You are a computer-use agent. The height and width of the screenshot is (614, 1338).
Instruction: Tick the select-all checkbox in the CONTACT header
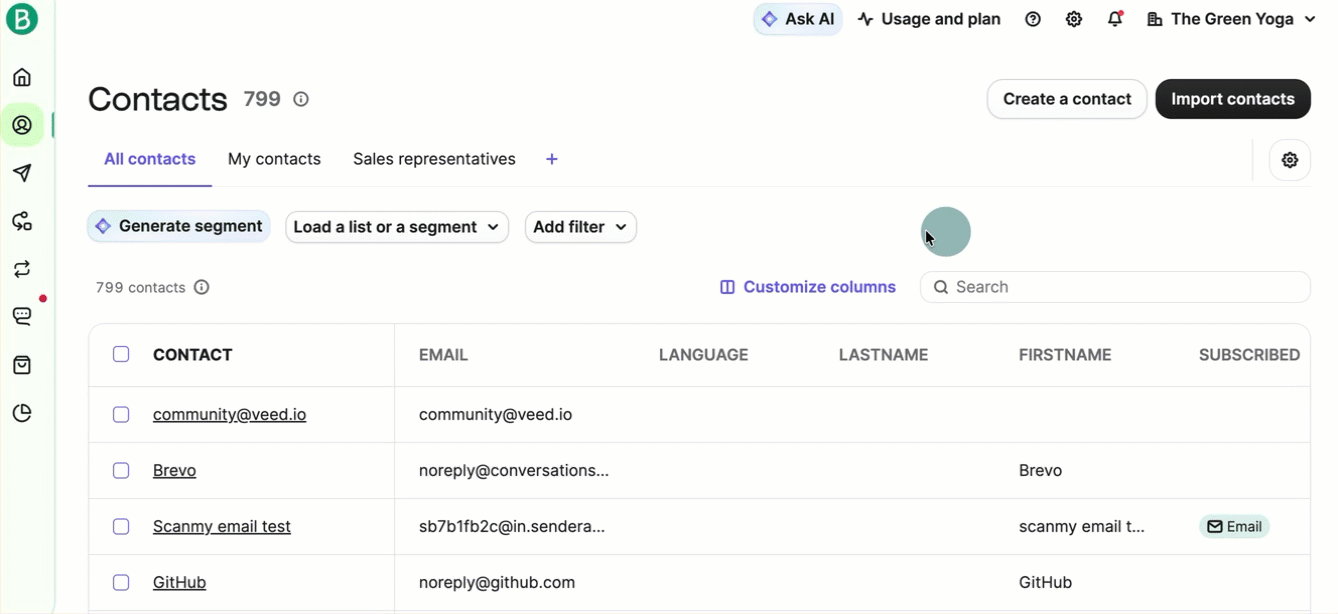point(121,354)
